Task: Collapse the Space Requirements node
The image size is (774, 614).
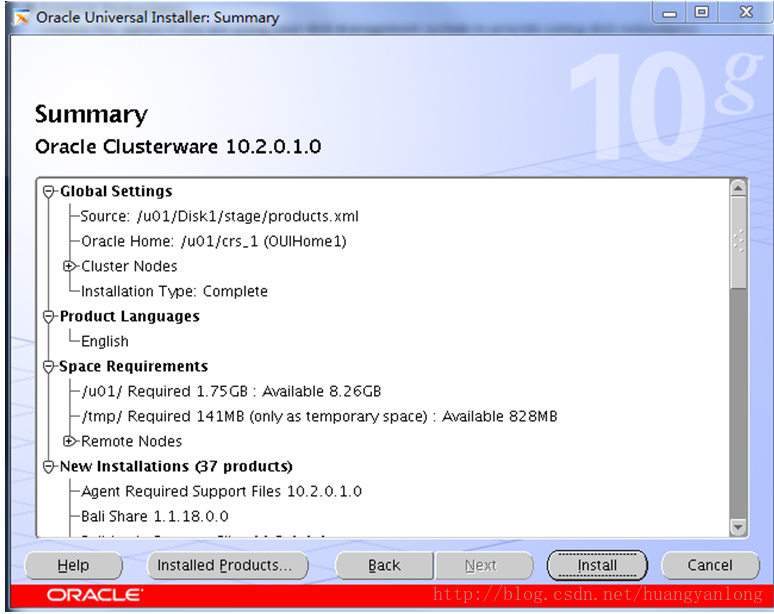Action: tap(48, 367)
